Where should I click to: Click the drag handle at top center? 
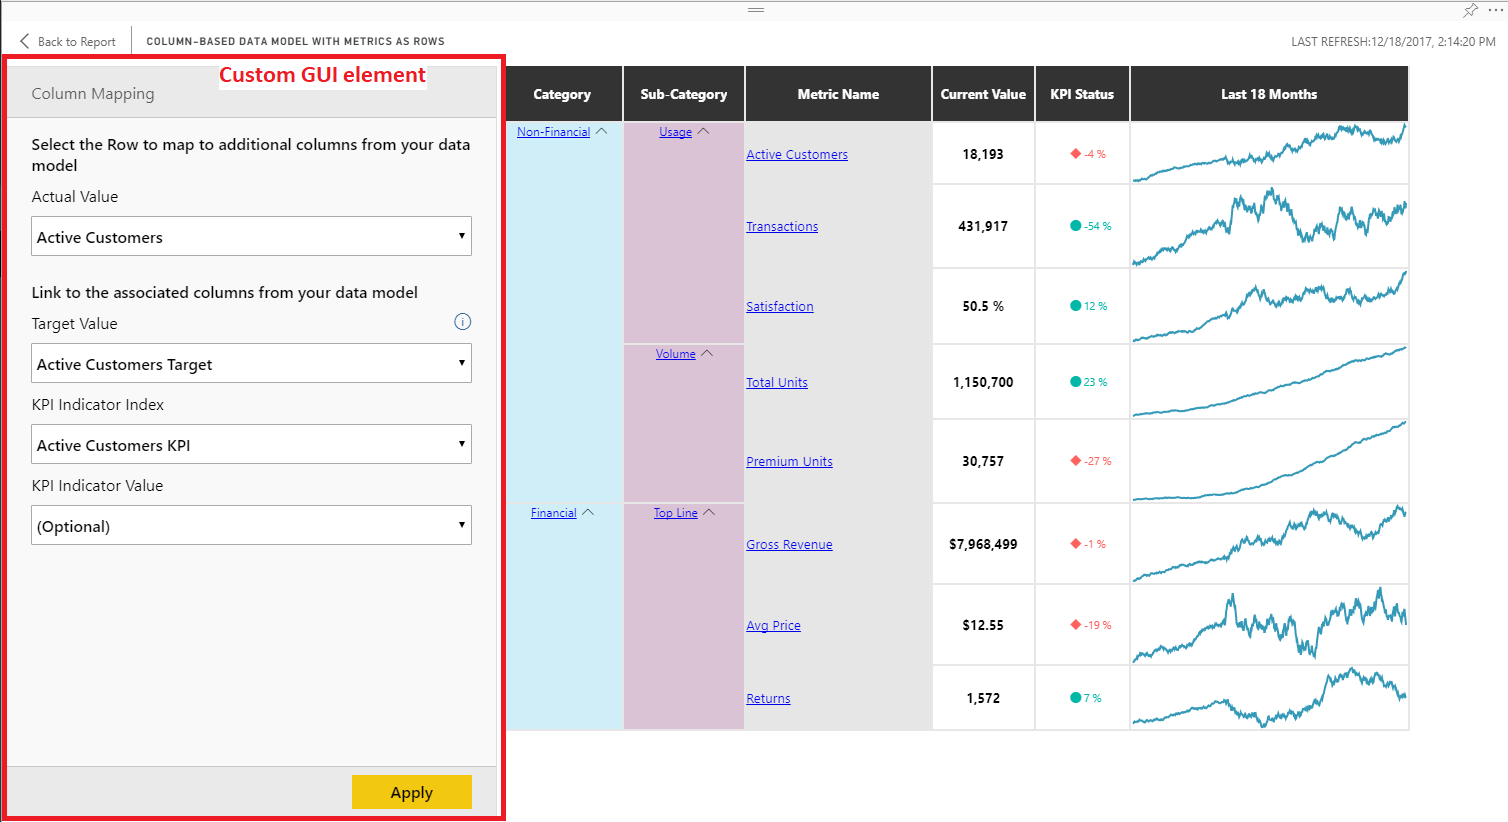pyautogui.click(x=756, y=10)
